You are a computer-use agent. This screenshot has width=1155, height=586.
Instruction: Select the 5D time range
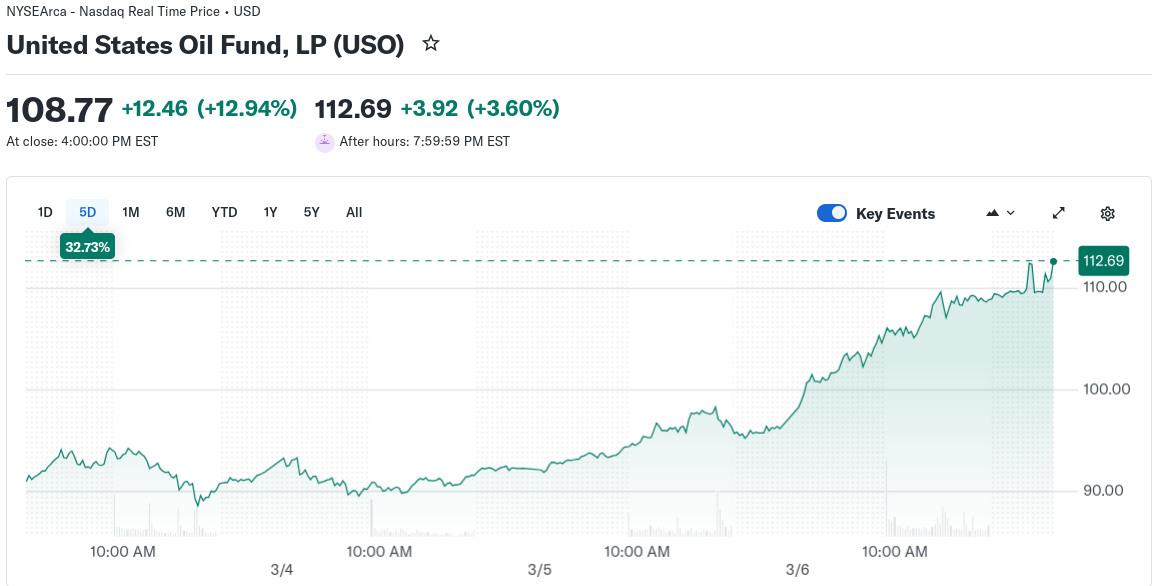[x=88, y=212]
